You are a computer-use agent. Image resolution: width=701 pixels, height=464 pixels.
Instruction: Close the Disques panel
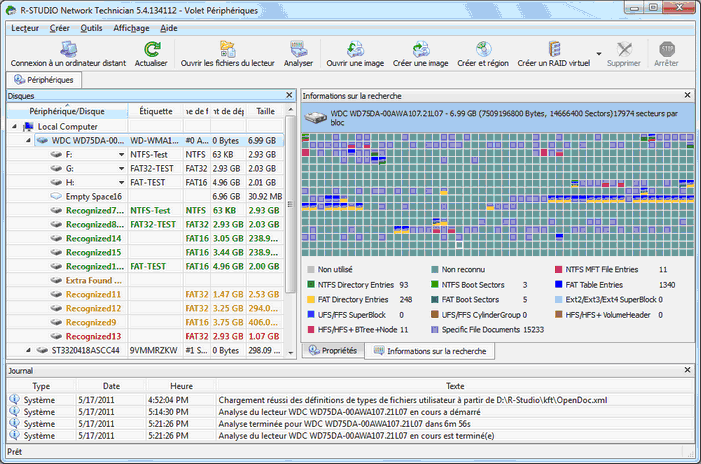pyautogui.click(x=289, y=95)
